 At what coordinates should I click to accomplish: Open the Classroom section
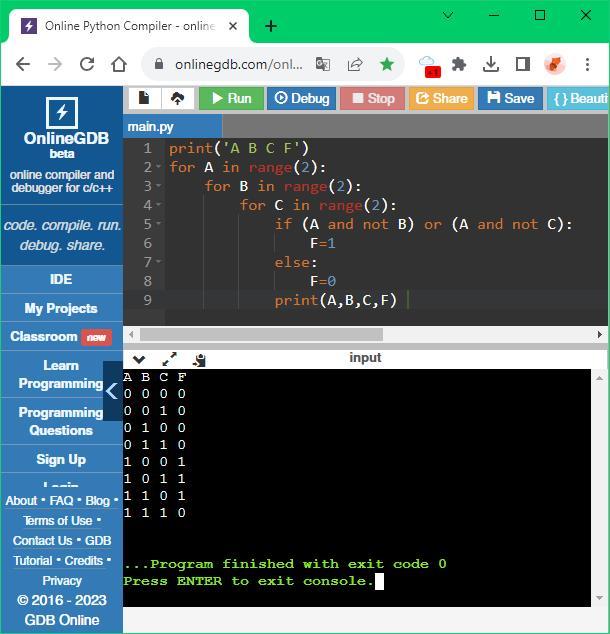pos(61,337)
